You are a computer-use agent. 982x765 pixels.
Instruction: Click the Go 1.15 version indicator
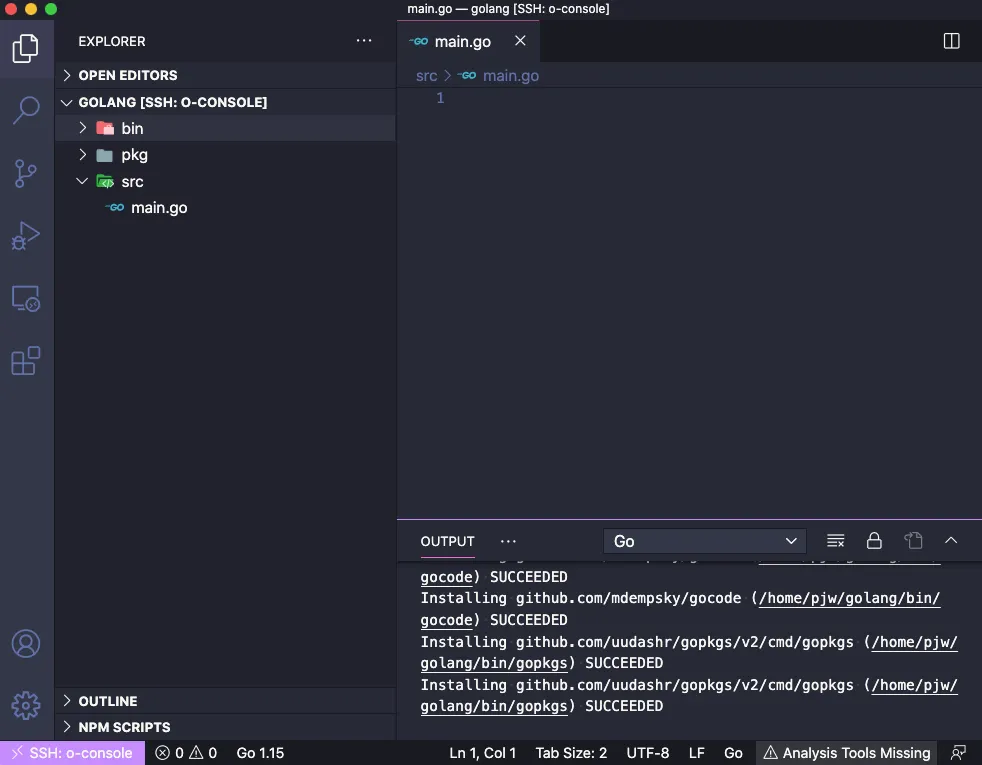pos(260,752)
